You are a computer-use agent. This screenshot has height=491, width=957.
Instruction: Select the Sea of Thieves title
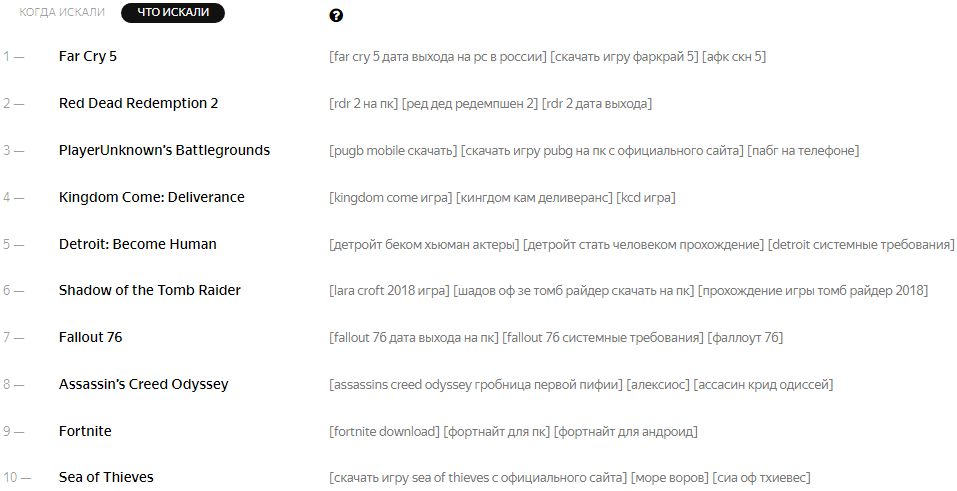tap(106, 477)
